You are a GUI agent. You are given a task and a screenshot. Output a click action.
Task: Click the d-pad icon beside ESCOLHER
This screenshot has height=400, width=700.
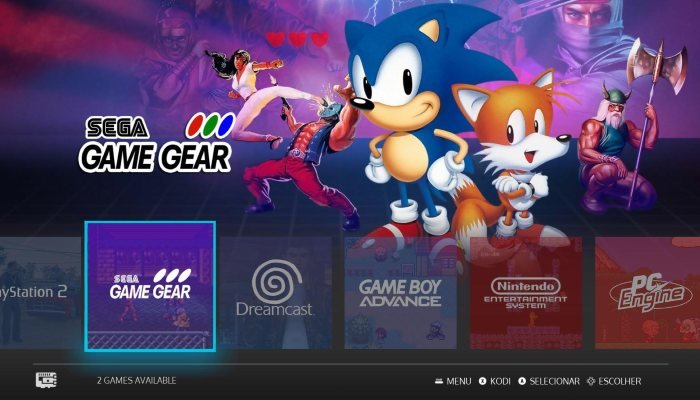pyautogui.click(x=591, y=381)
